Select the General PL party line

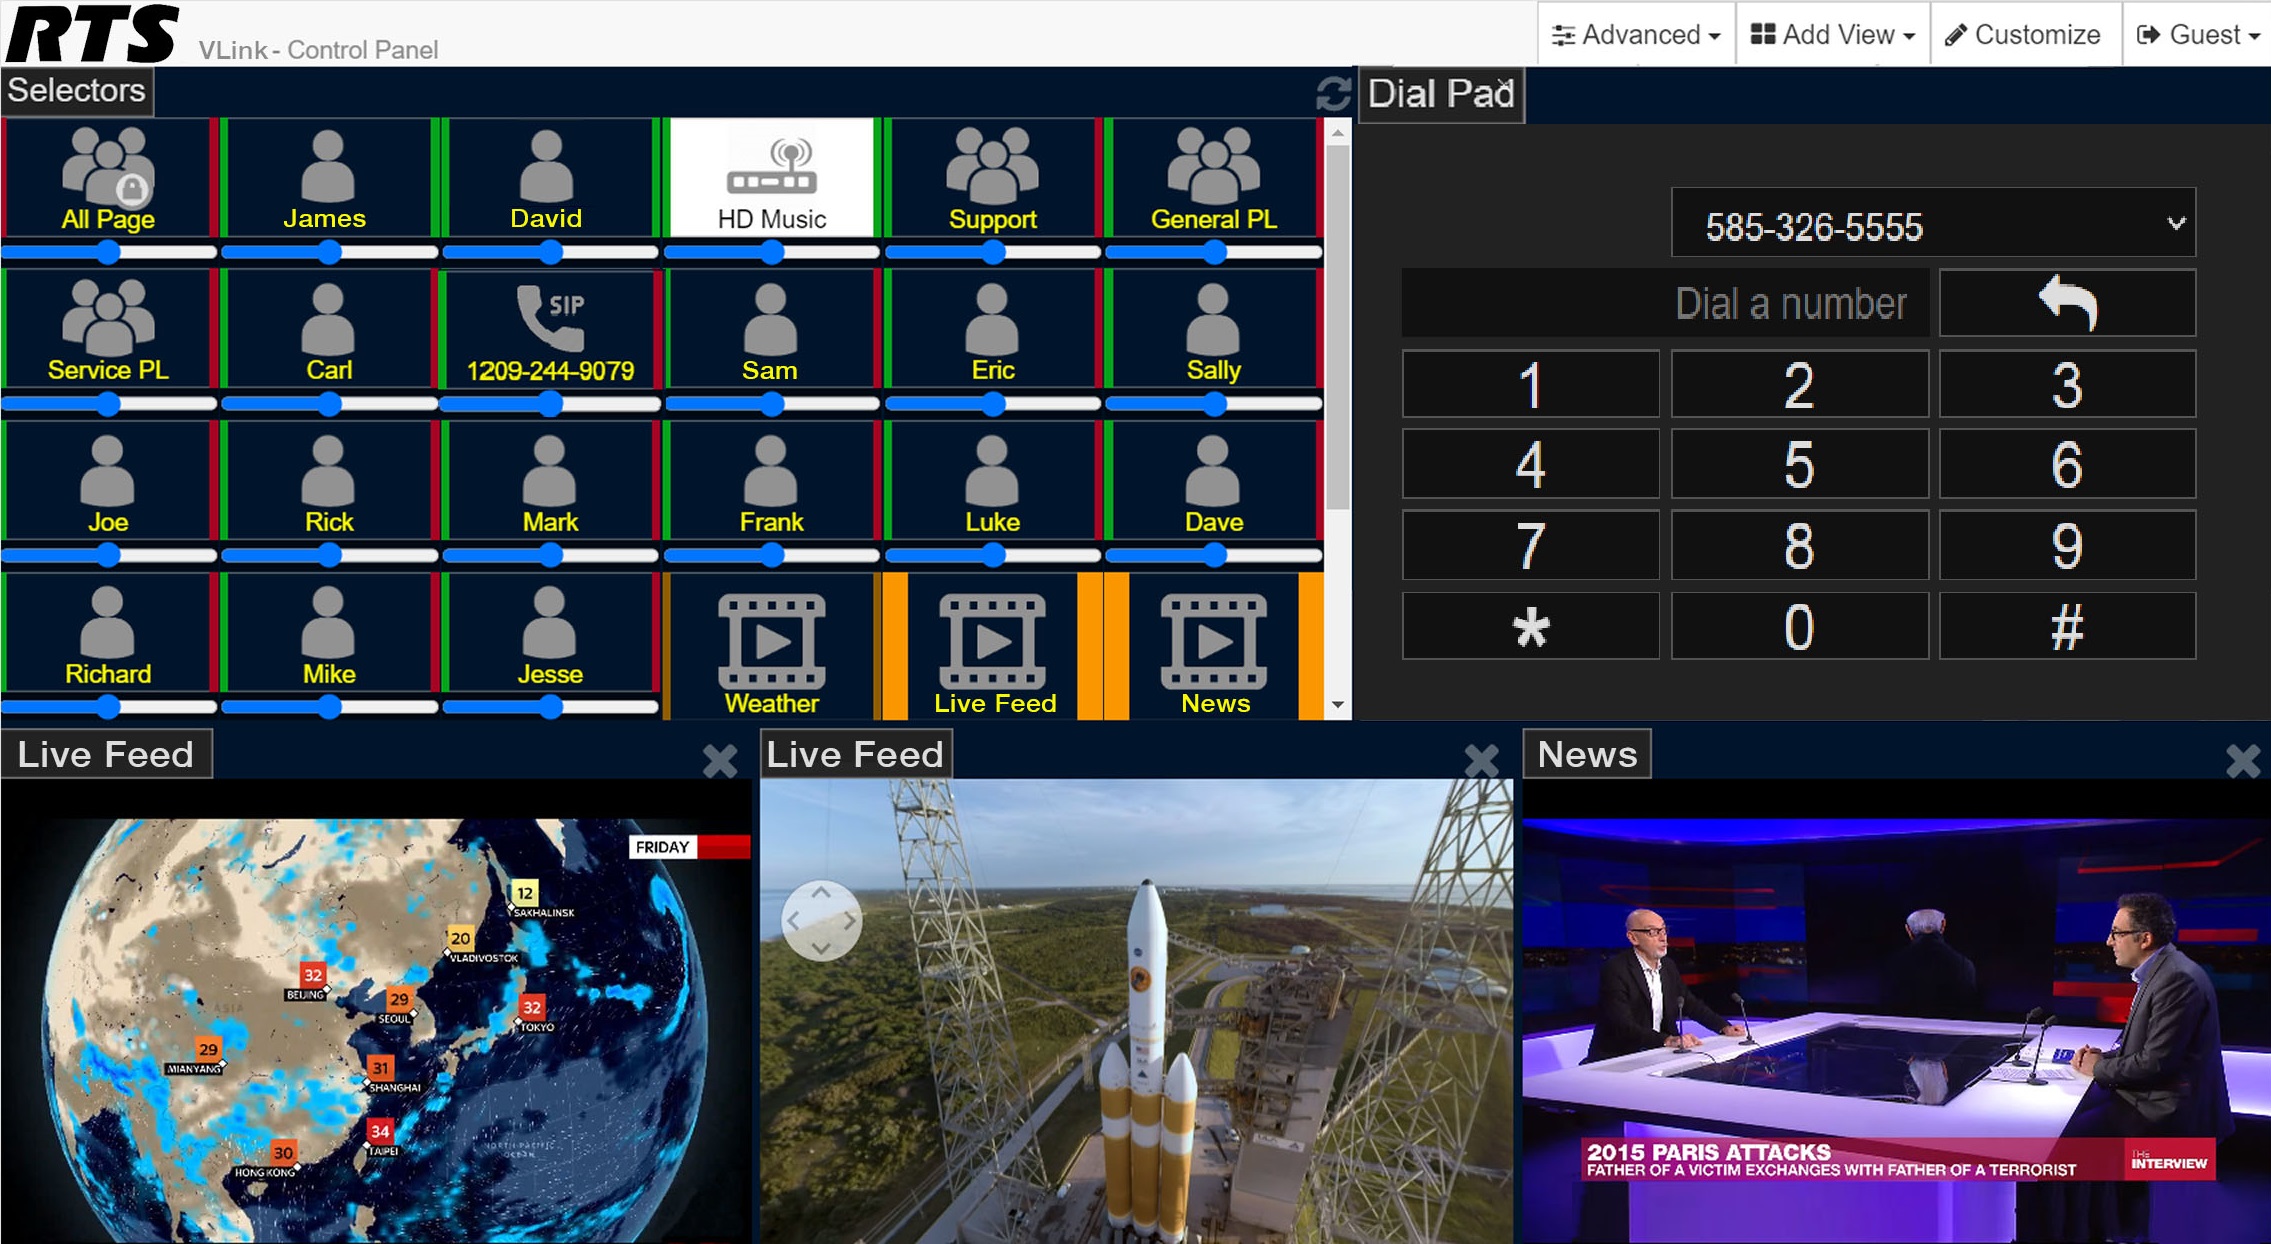pyautogui.click(x=1213, y=178)
